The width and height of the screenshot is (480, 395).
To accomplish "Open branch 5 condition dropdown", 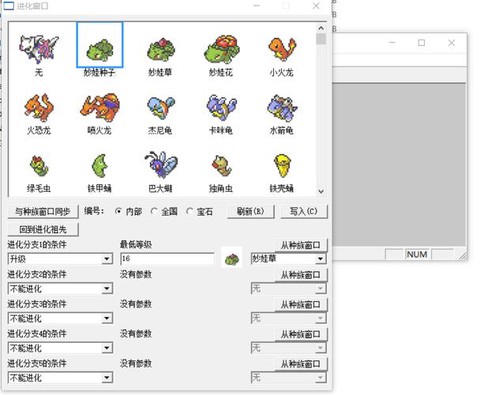I will click(x=60, y=378).
